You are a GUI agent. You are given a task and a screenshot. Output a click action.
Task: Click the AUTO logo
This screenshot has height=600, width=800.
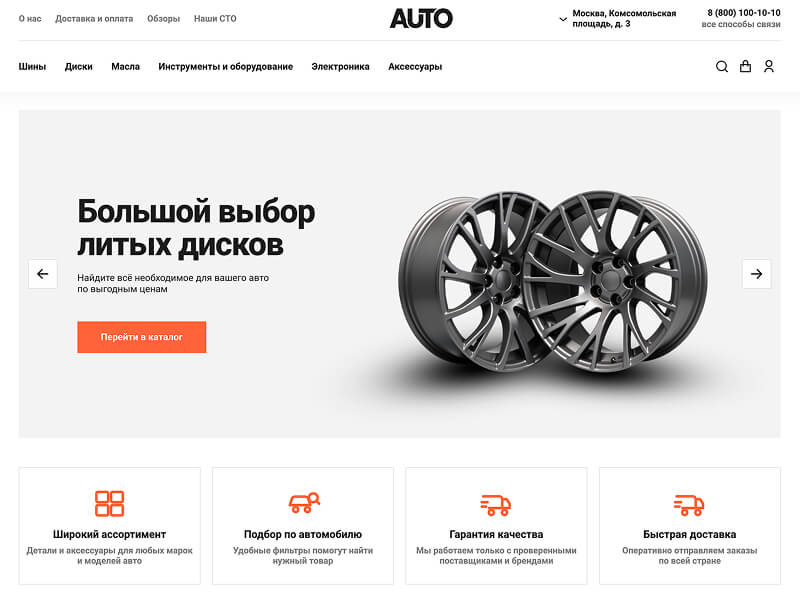421,19
